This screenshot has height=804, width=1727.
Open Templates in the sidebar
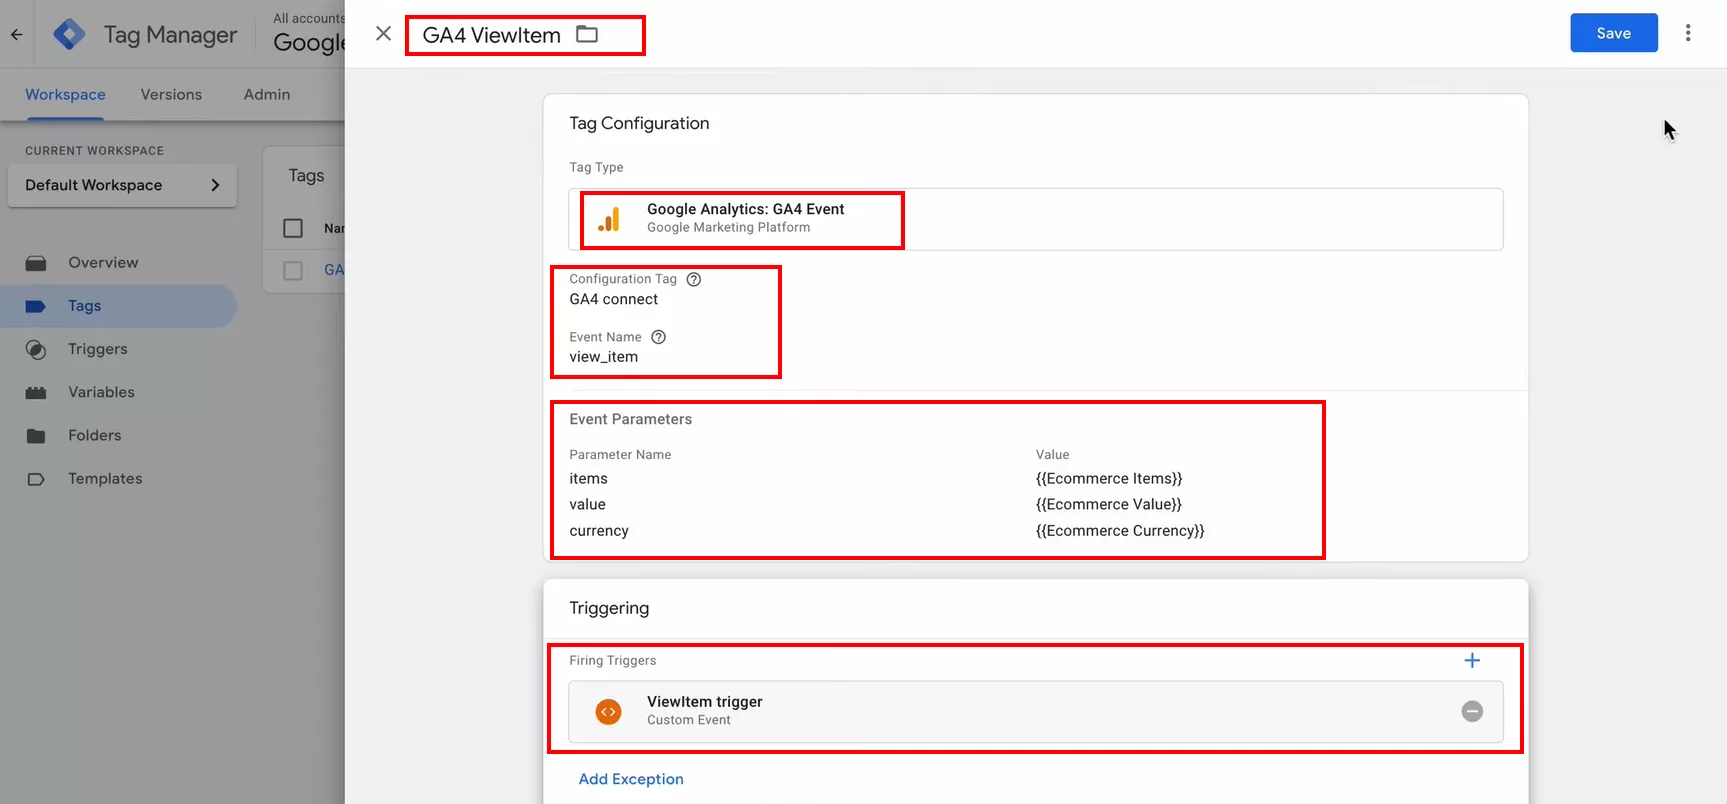tap(105, 478)
